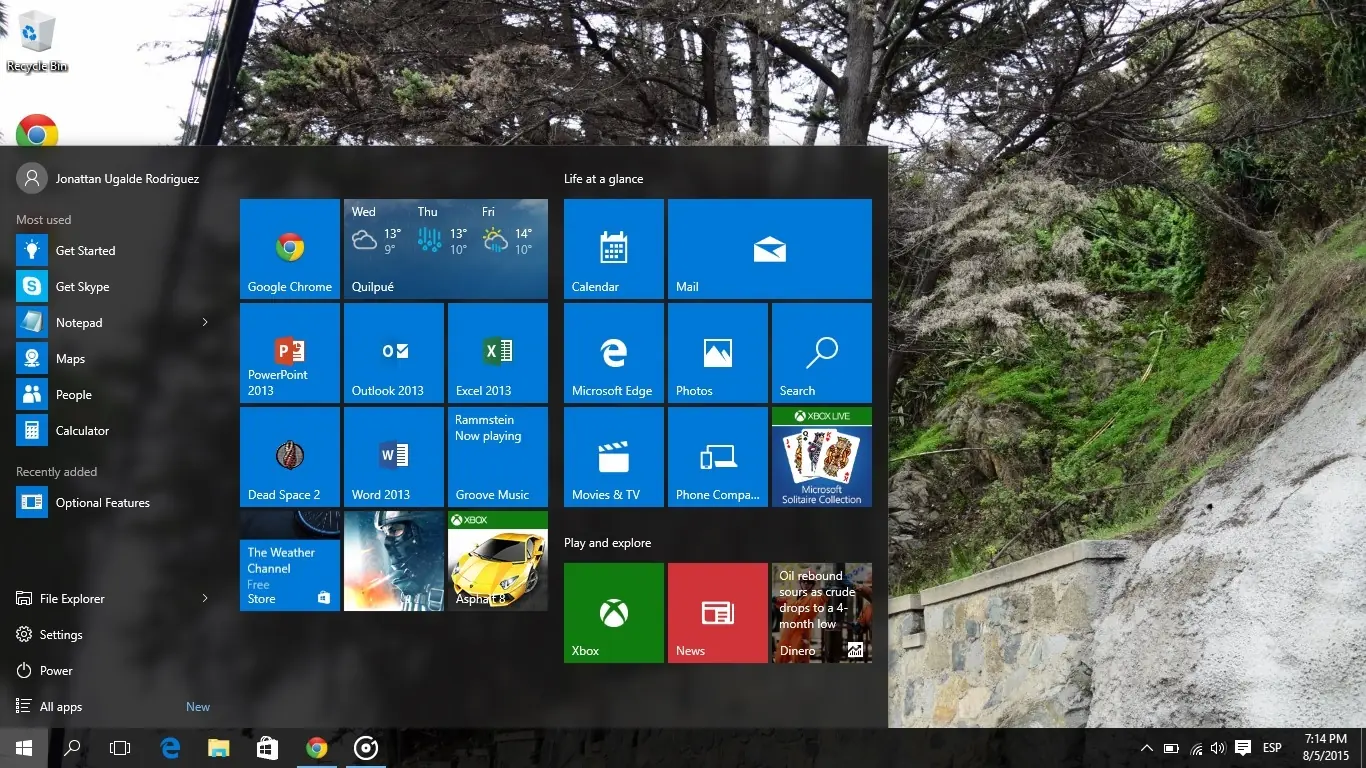Launch the Excel 2013 tile
The height and width of the screenshot is (768, 1366).
[497, 352]
